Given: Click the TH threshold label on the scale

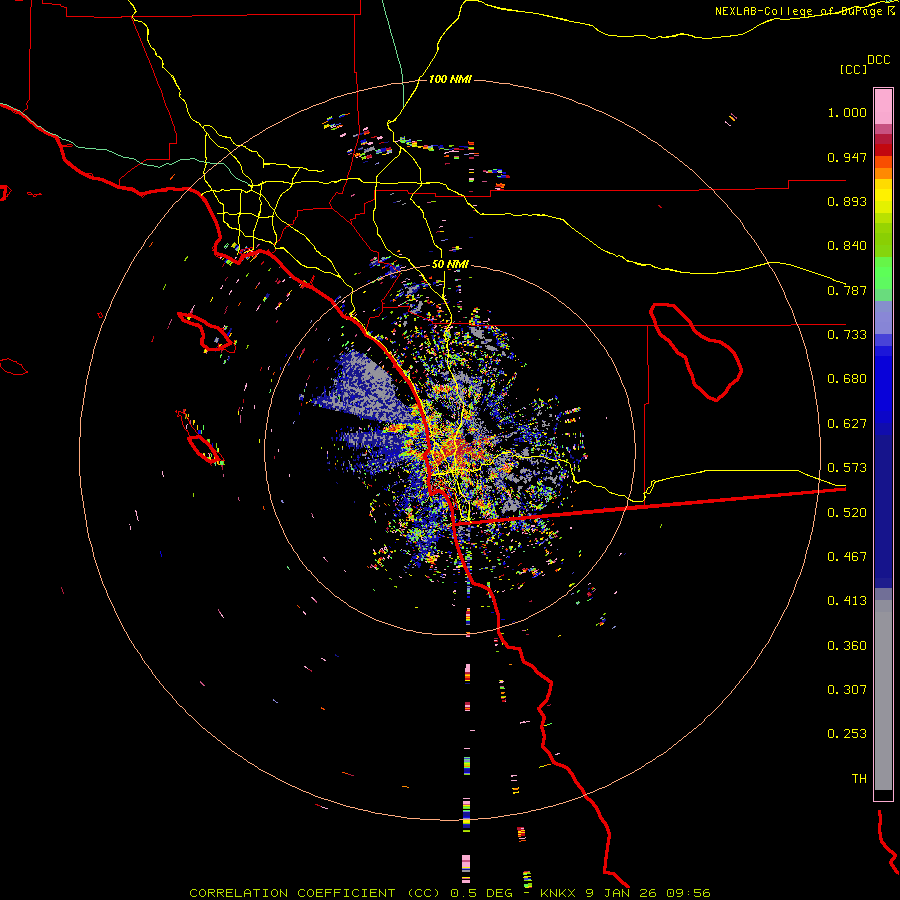Looking at the screenshot, I should (x=859, y=779).
